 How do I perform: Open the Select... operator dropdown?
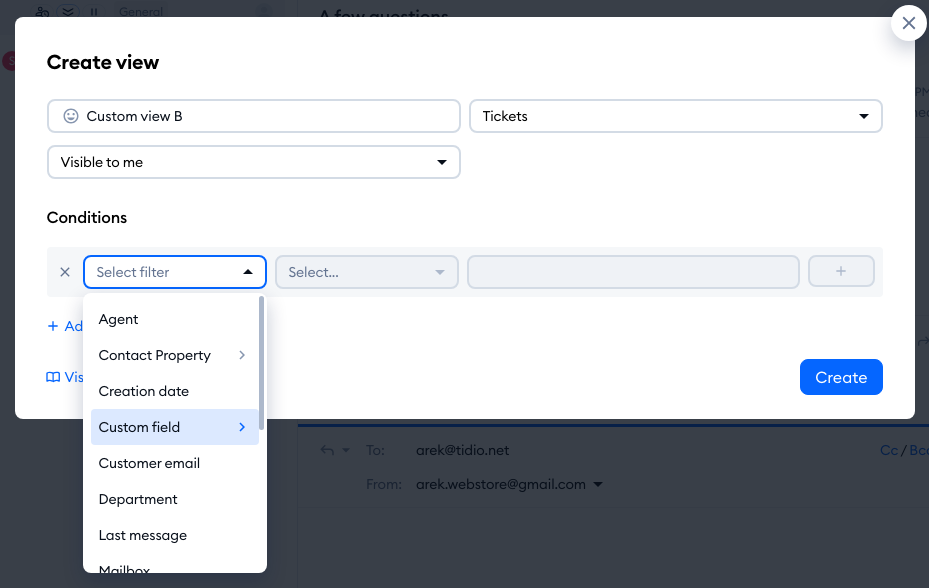tap(366, 272)
